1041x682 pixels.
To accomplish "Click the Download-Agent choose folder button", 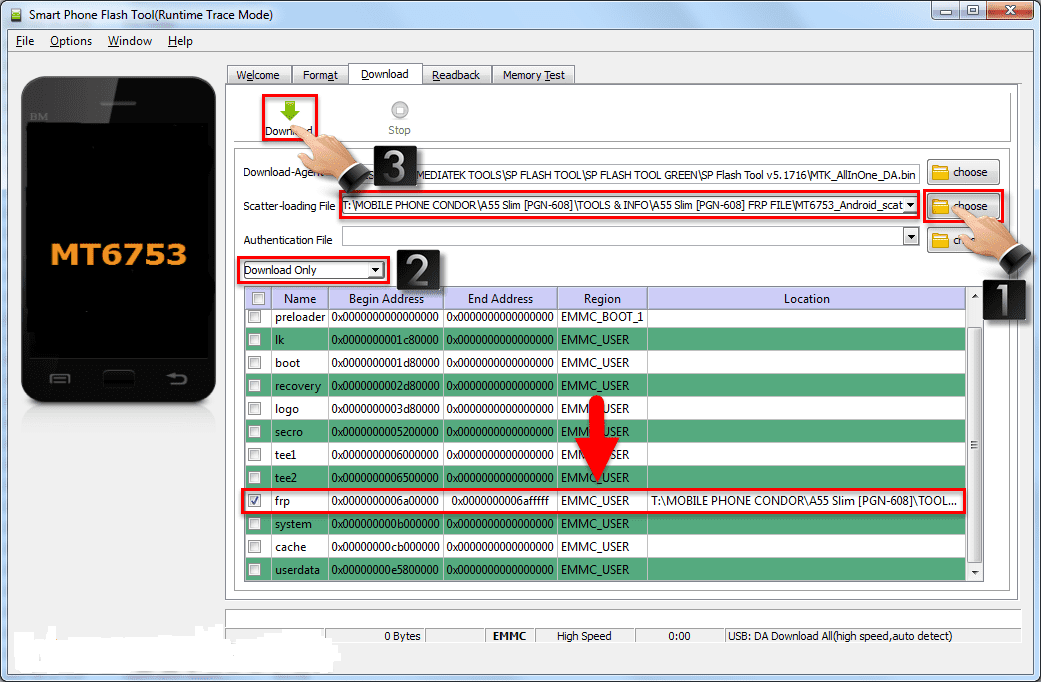I will pos(962,172).
